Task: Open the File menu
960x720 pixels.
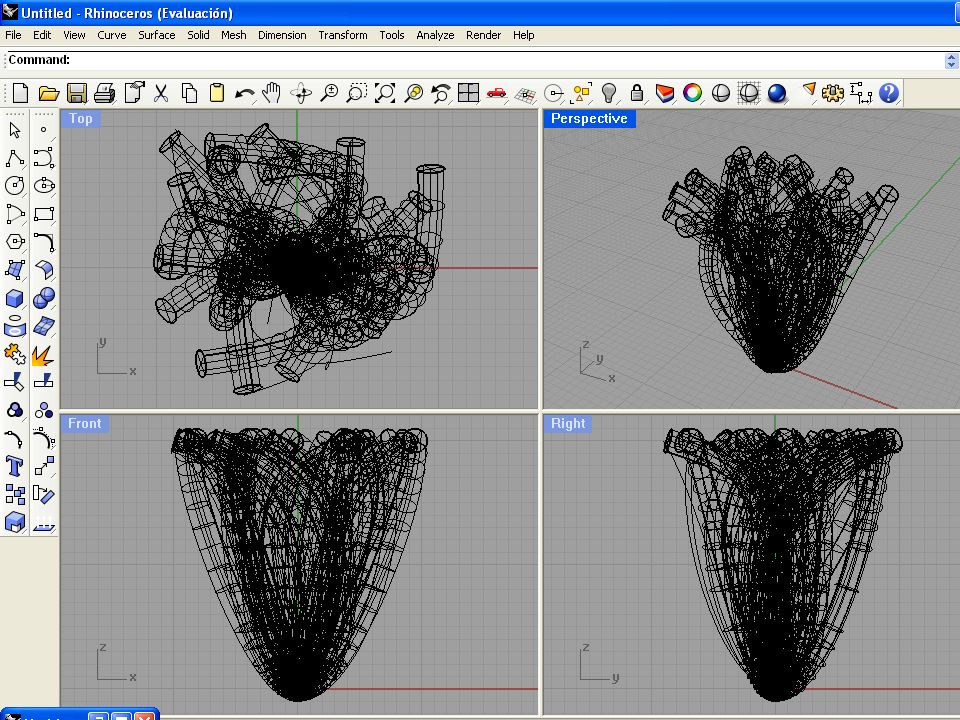Action: [13, 35]
